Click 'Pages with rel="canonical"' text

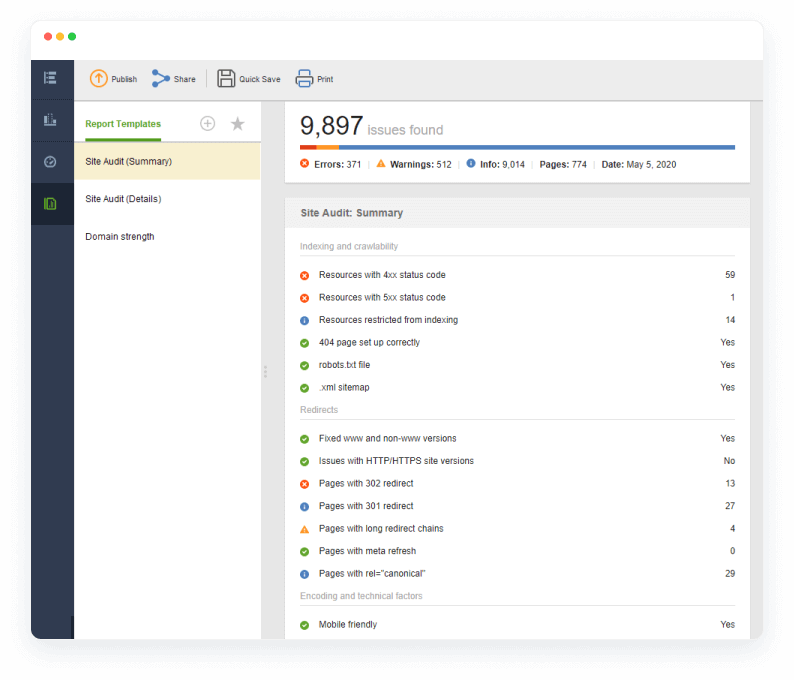pos(372,574)
